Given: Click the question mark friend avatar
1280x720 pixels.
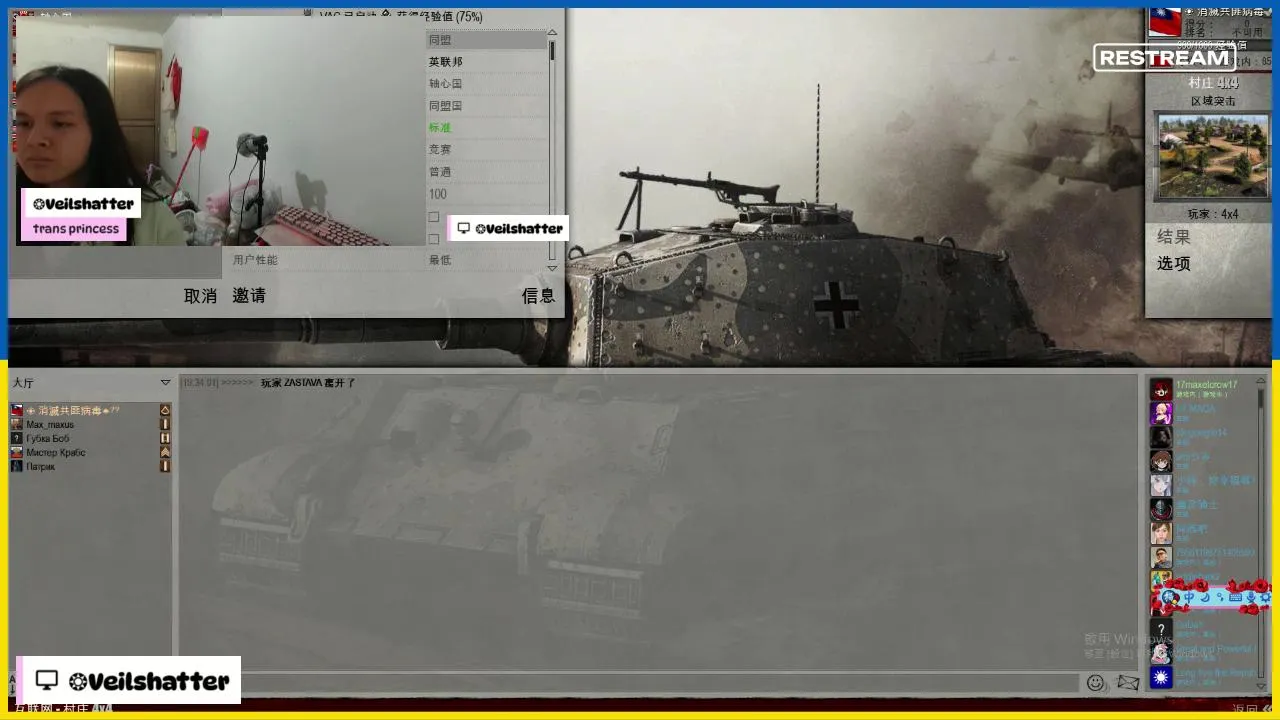Looking at the screenshot, I should 1161,630.
